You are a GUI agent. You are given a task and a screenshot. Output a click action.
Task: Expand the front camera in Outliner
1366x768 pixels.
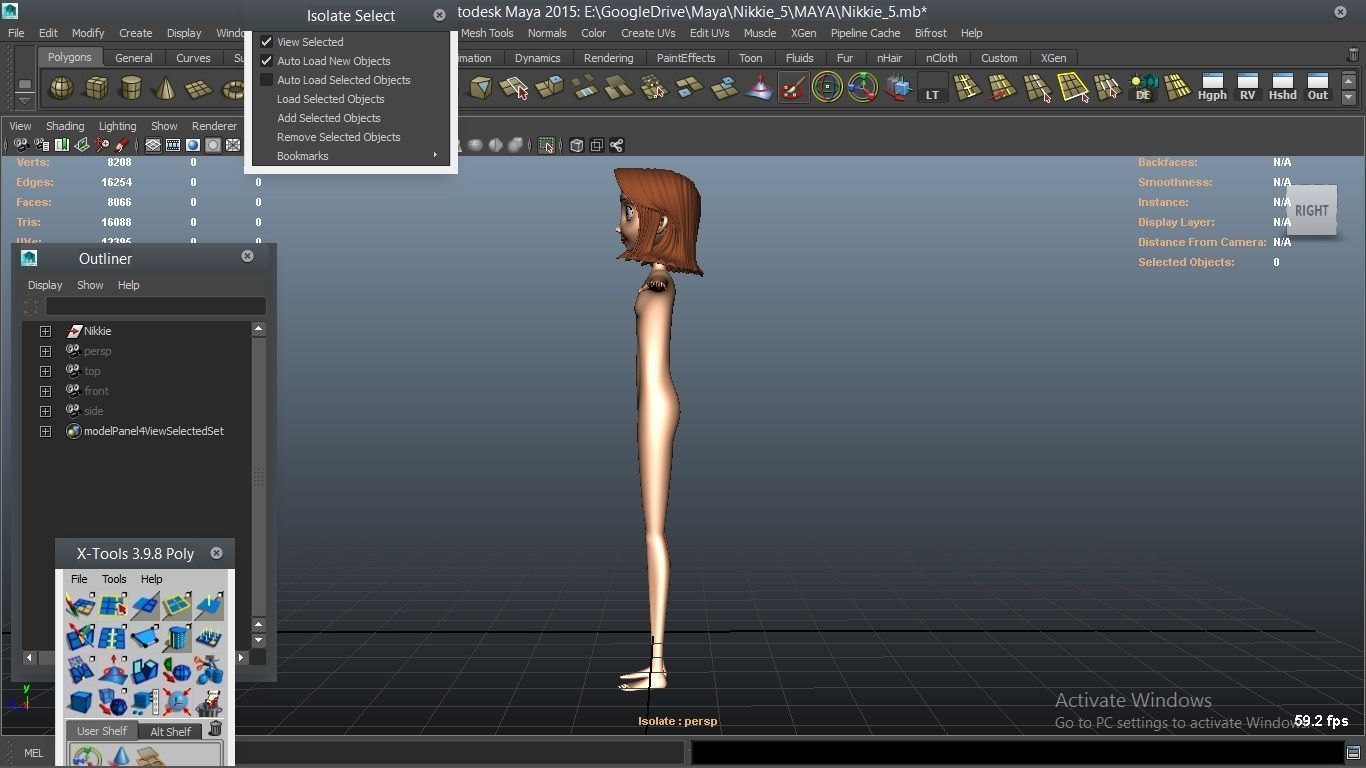pyautogui.click(x=45, y=391)
